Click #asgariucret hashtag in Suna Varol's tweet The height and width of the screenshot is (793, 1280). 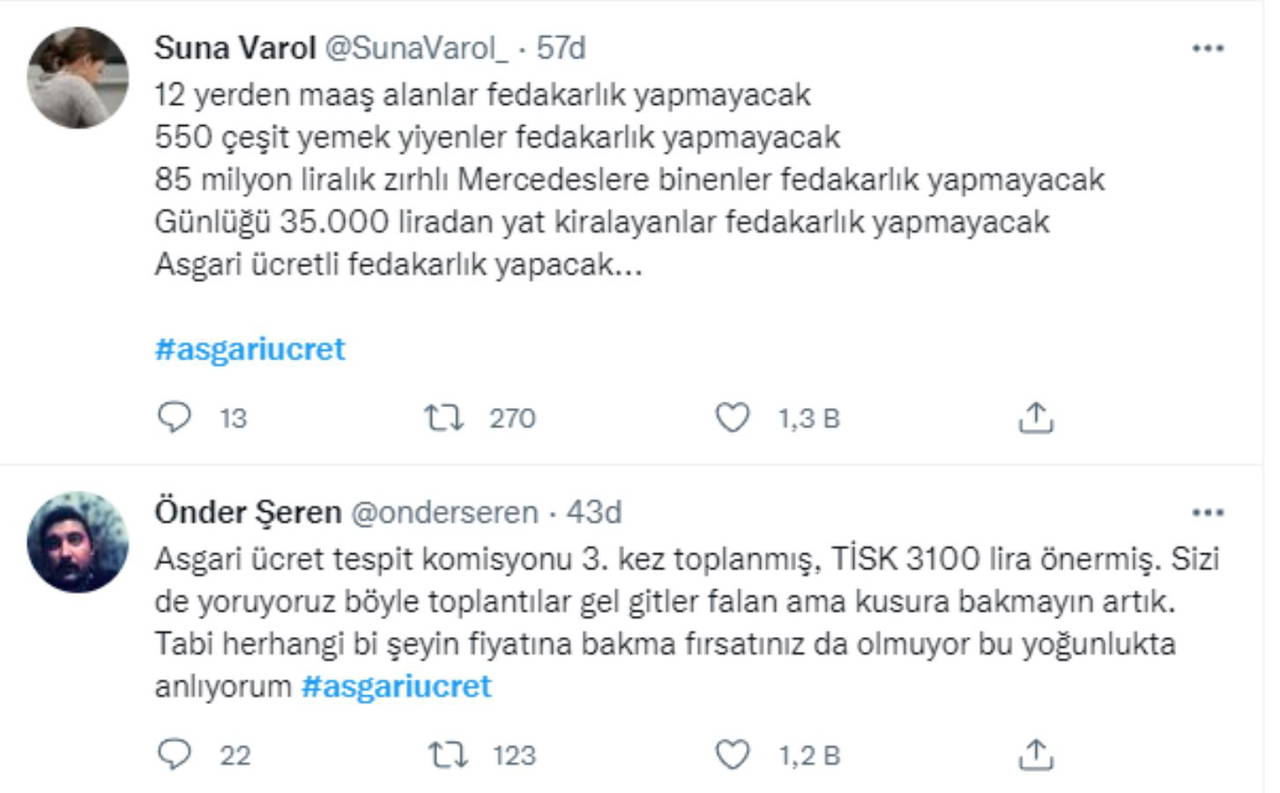250,349
